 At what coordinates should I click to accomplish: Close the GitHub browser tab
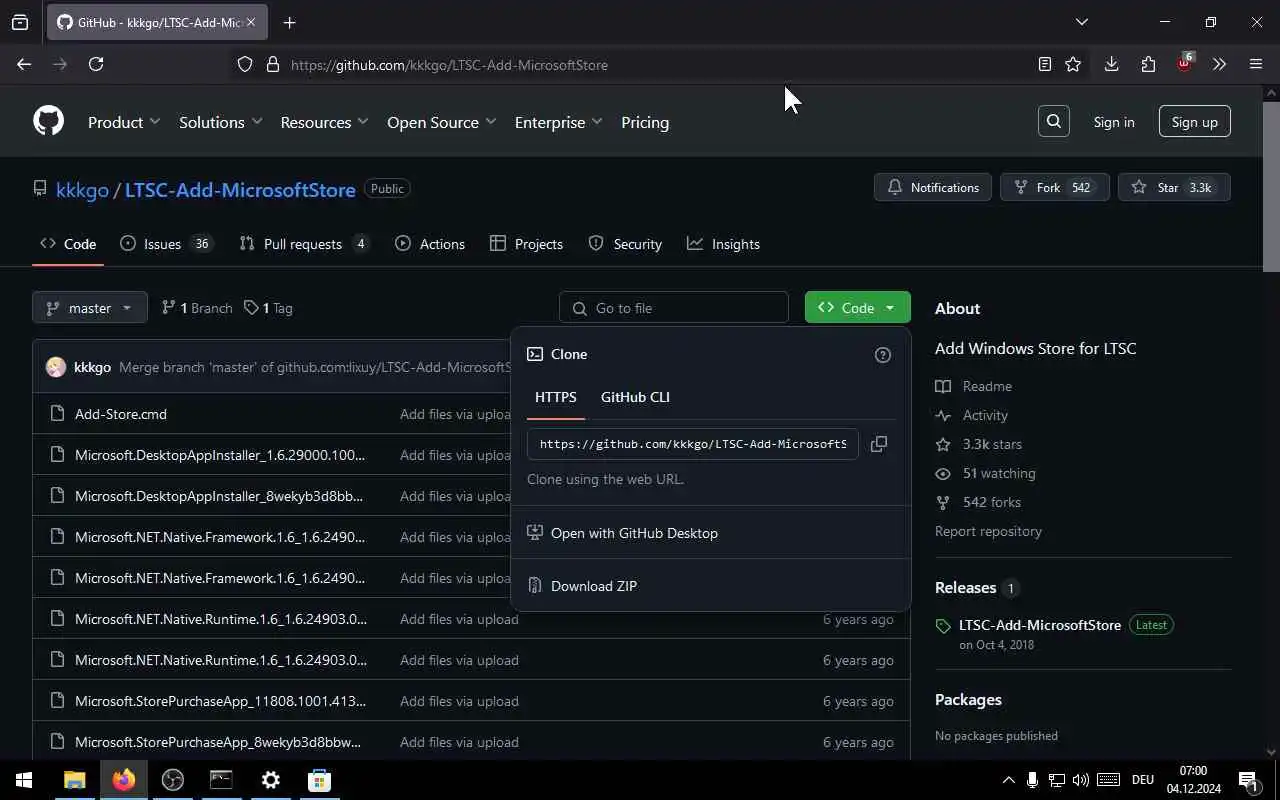(x=251, y=22)
